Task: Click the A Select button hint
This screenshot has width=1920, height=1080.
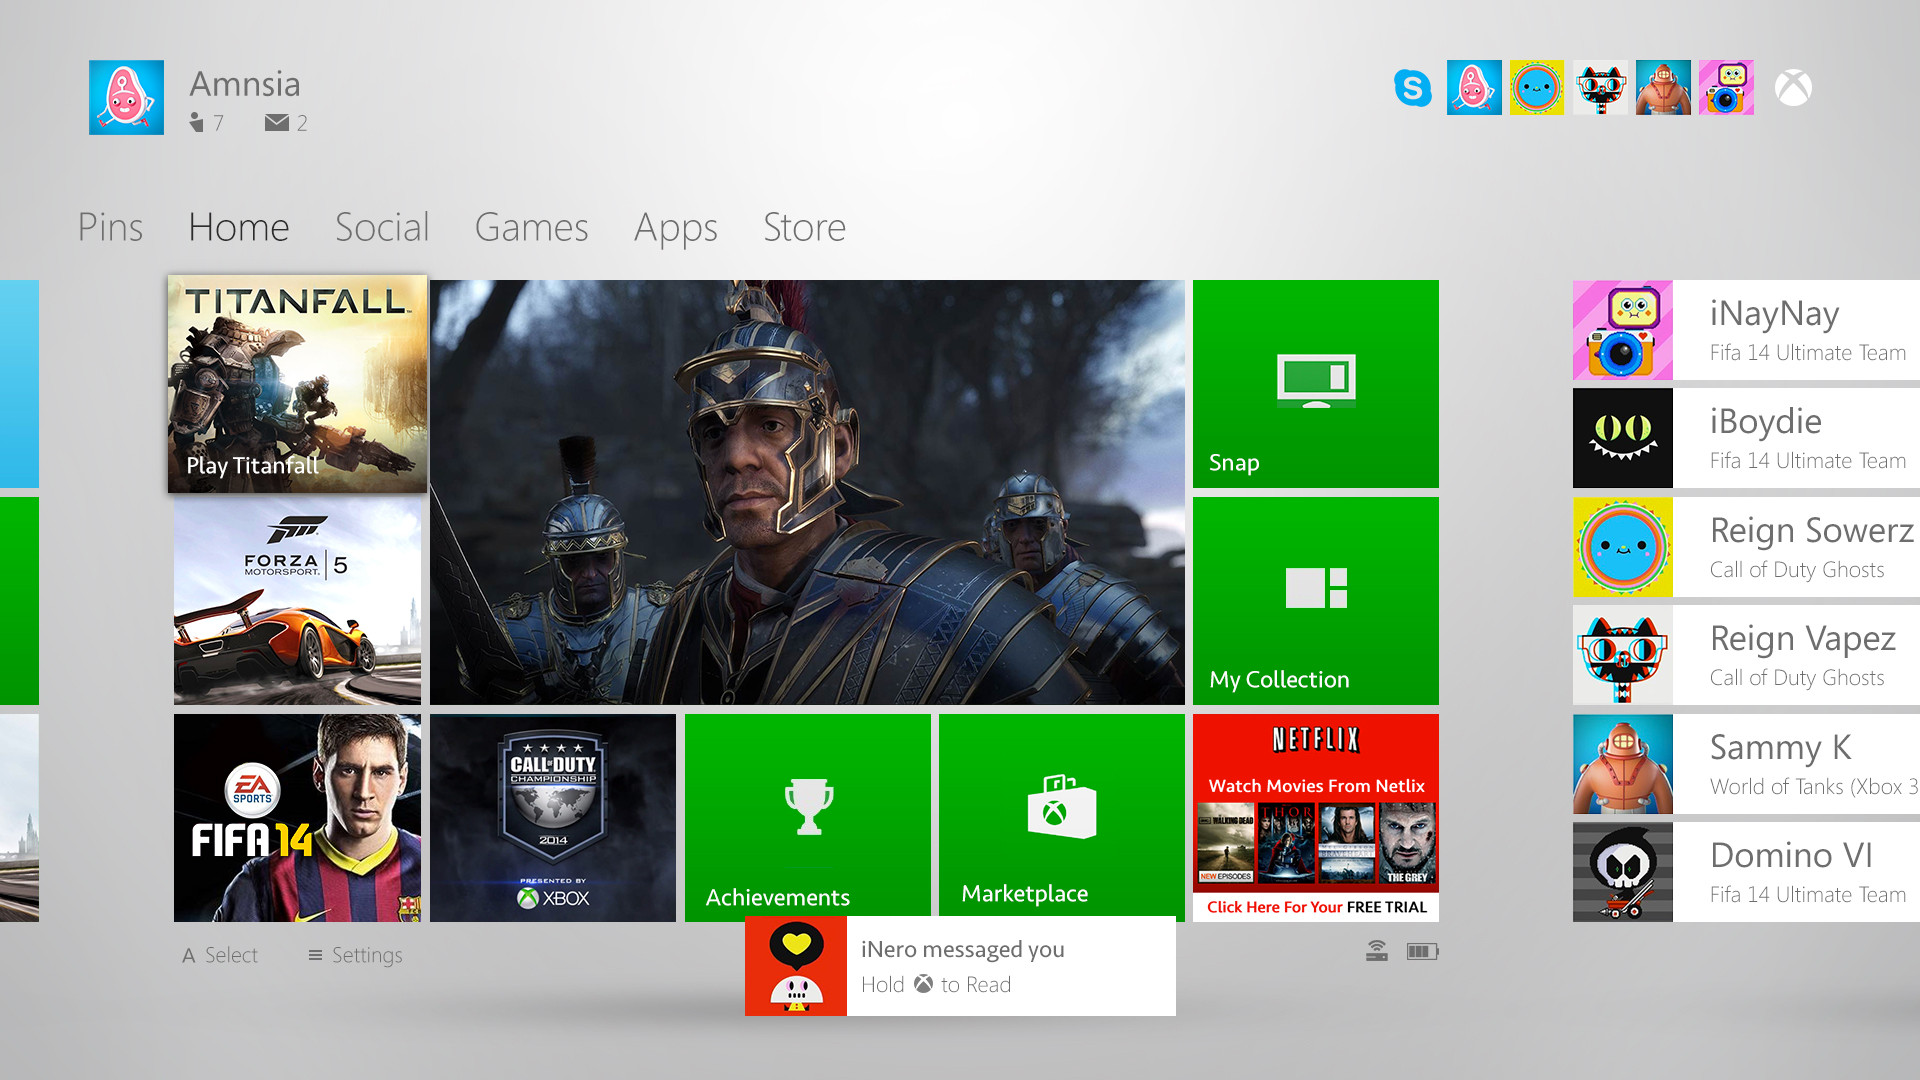Action: click(x=220, y=955)
